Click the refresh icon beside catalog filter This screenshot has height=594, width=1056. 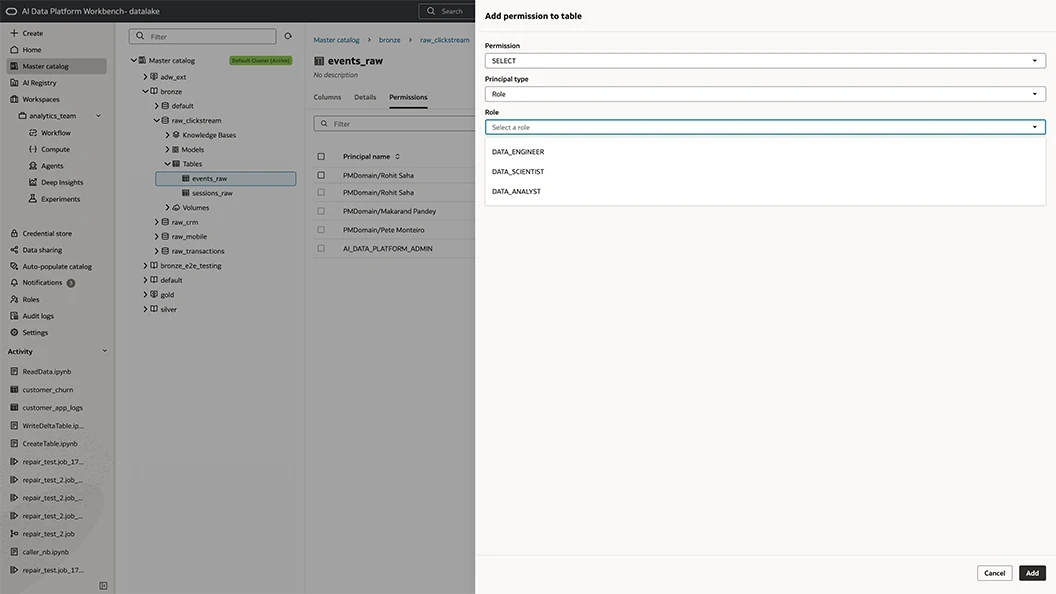pyautogui.click(x=288, y=36)
